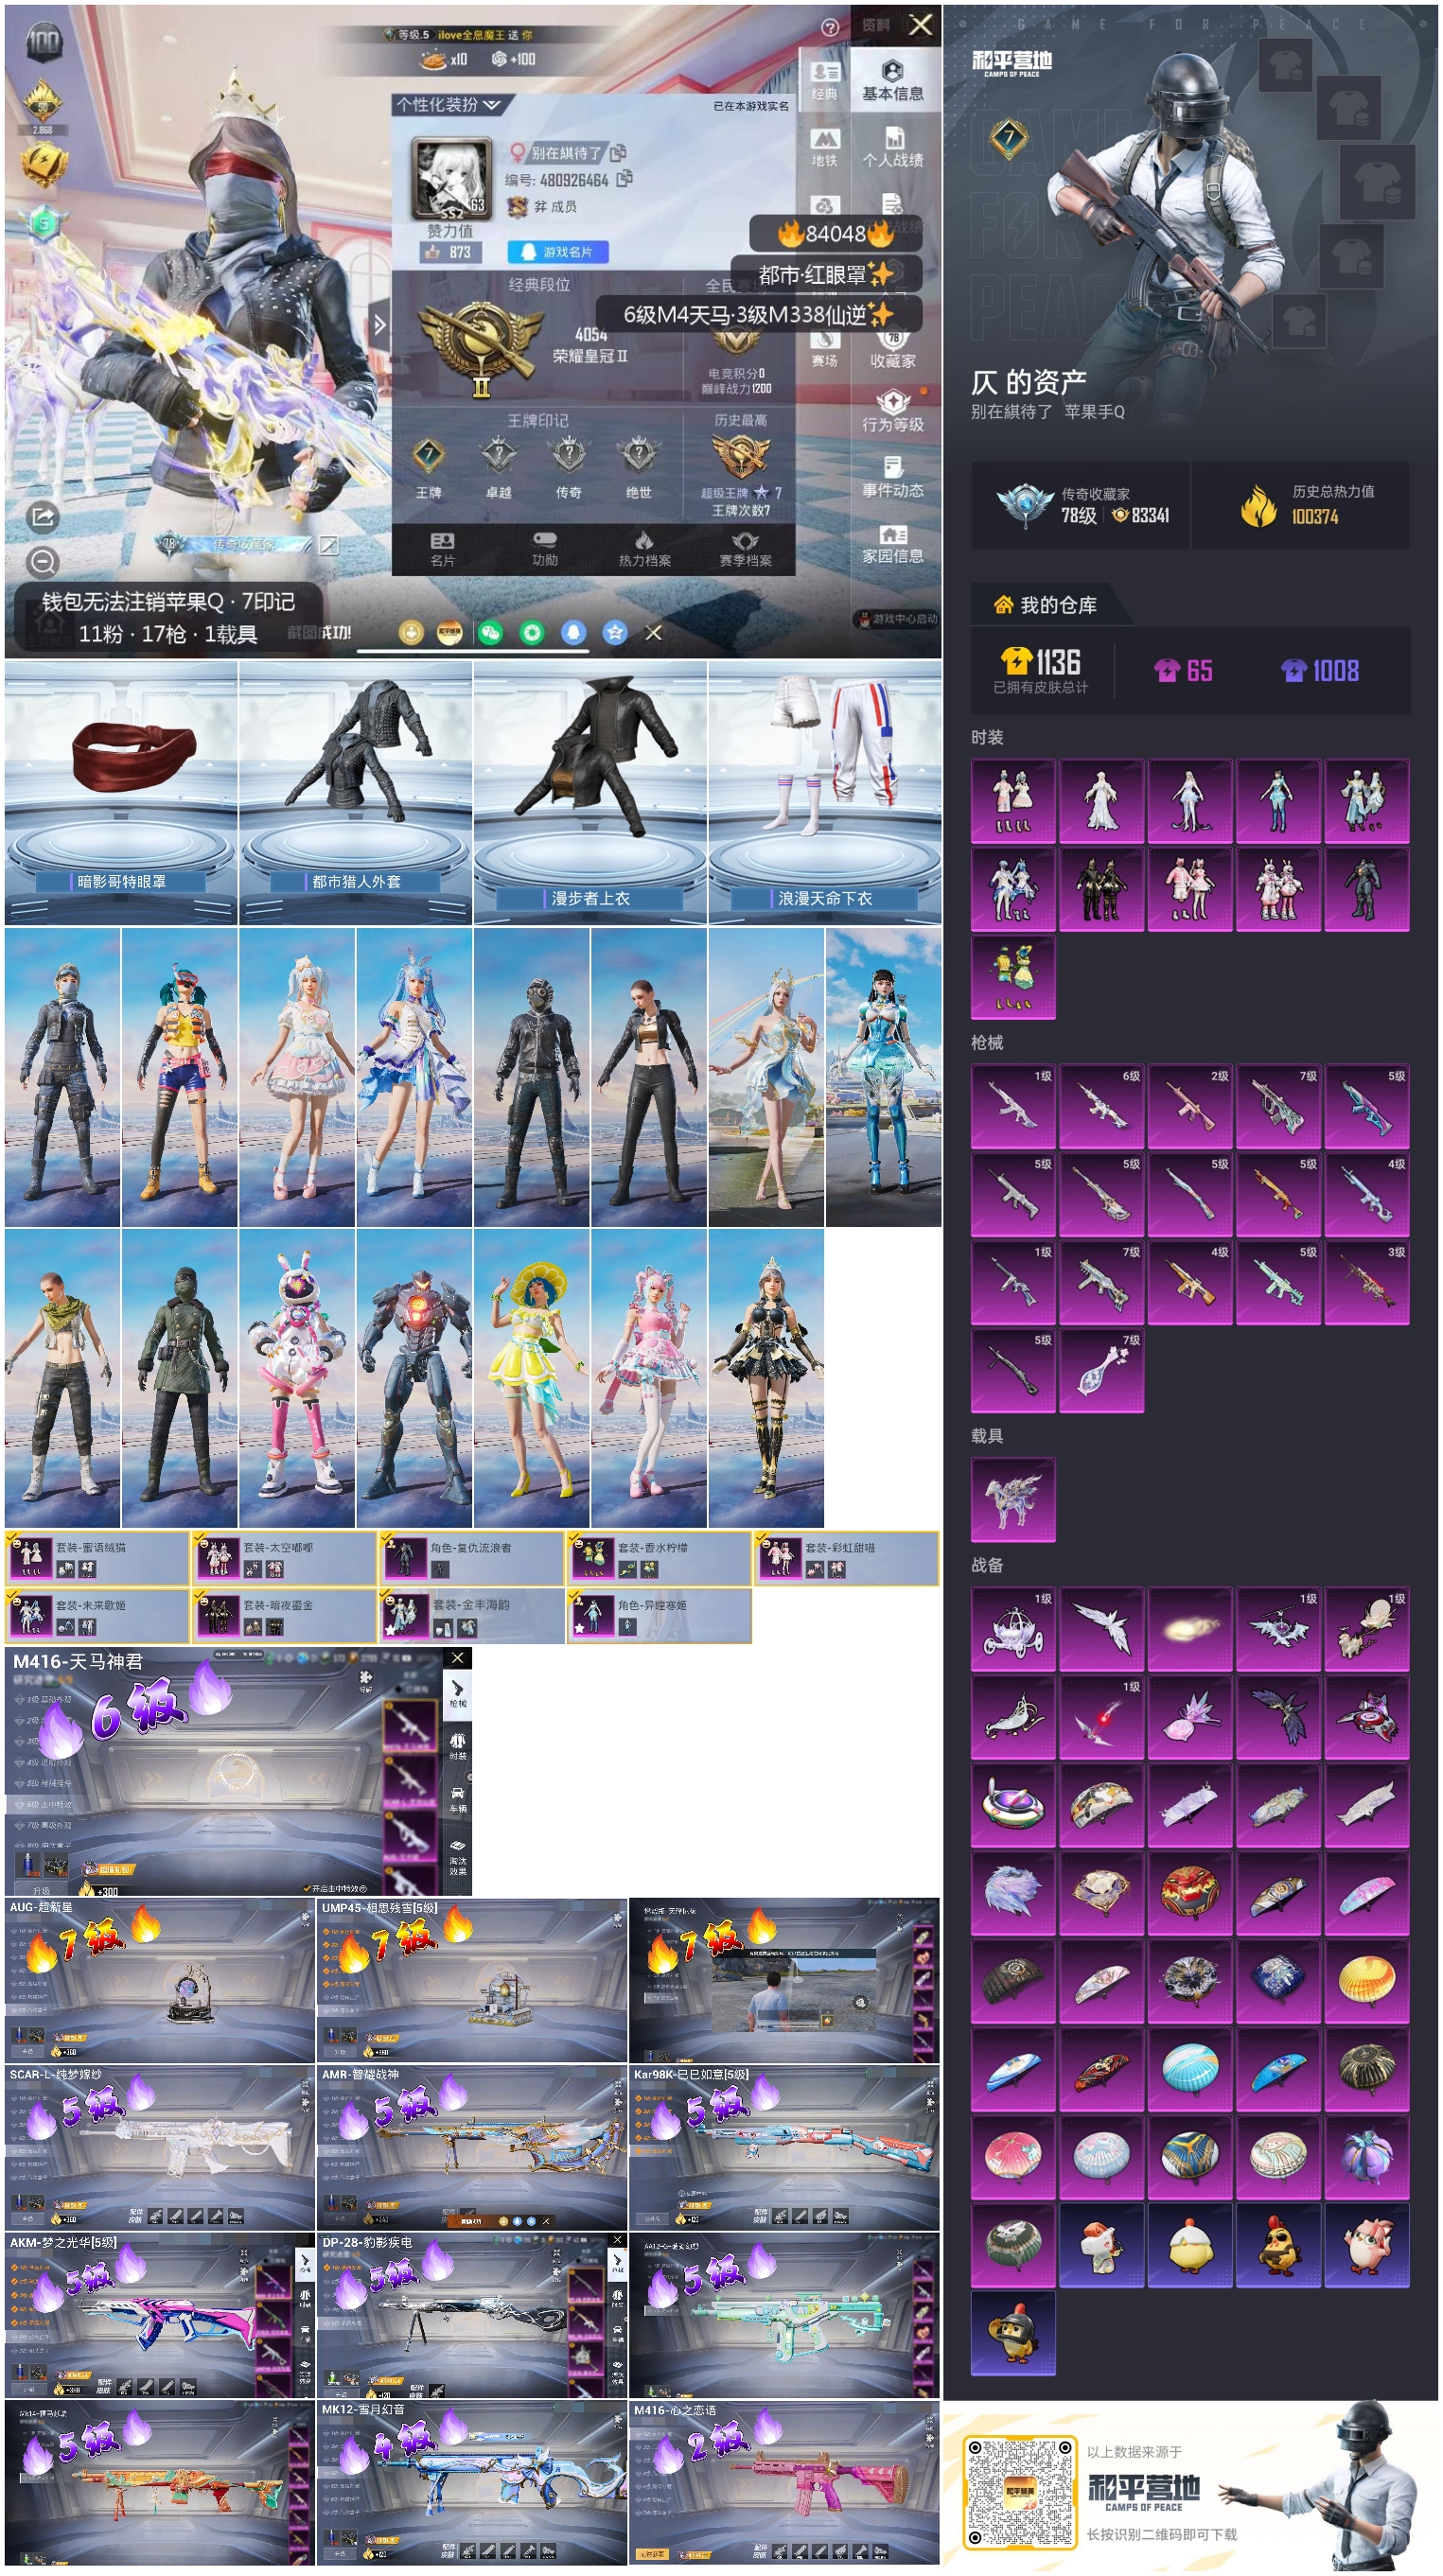
Task: Open the help question-mark icon
Action: tap(829, 28)
